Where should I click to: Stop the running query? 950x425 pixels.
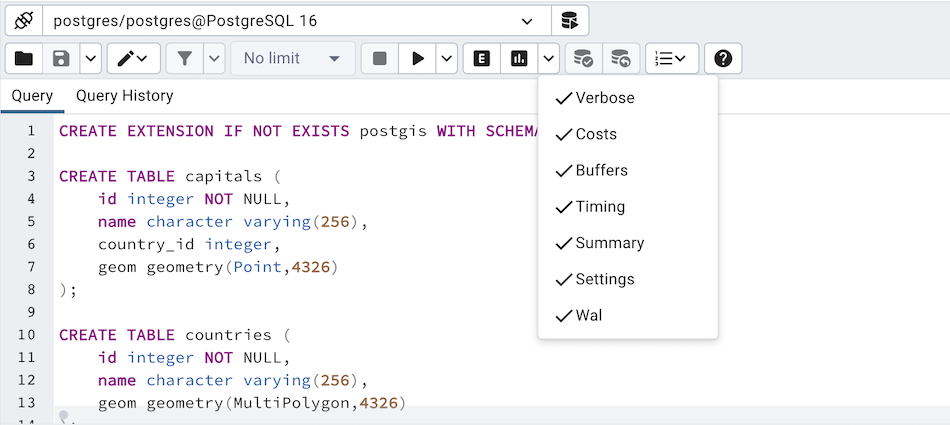(380, 58)
